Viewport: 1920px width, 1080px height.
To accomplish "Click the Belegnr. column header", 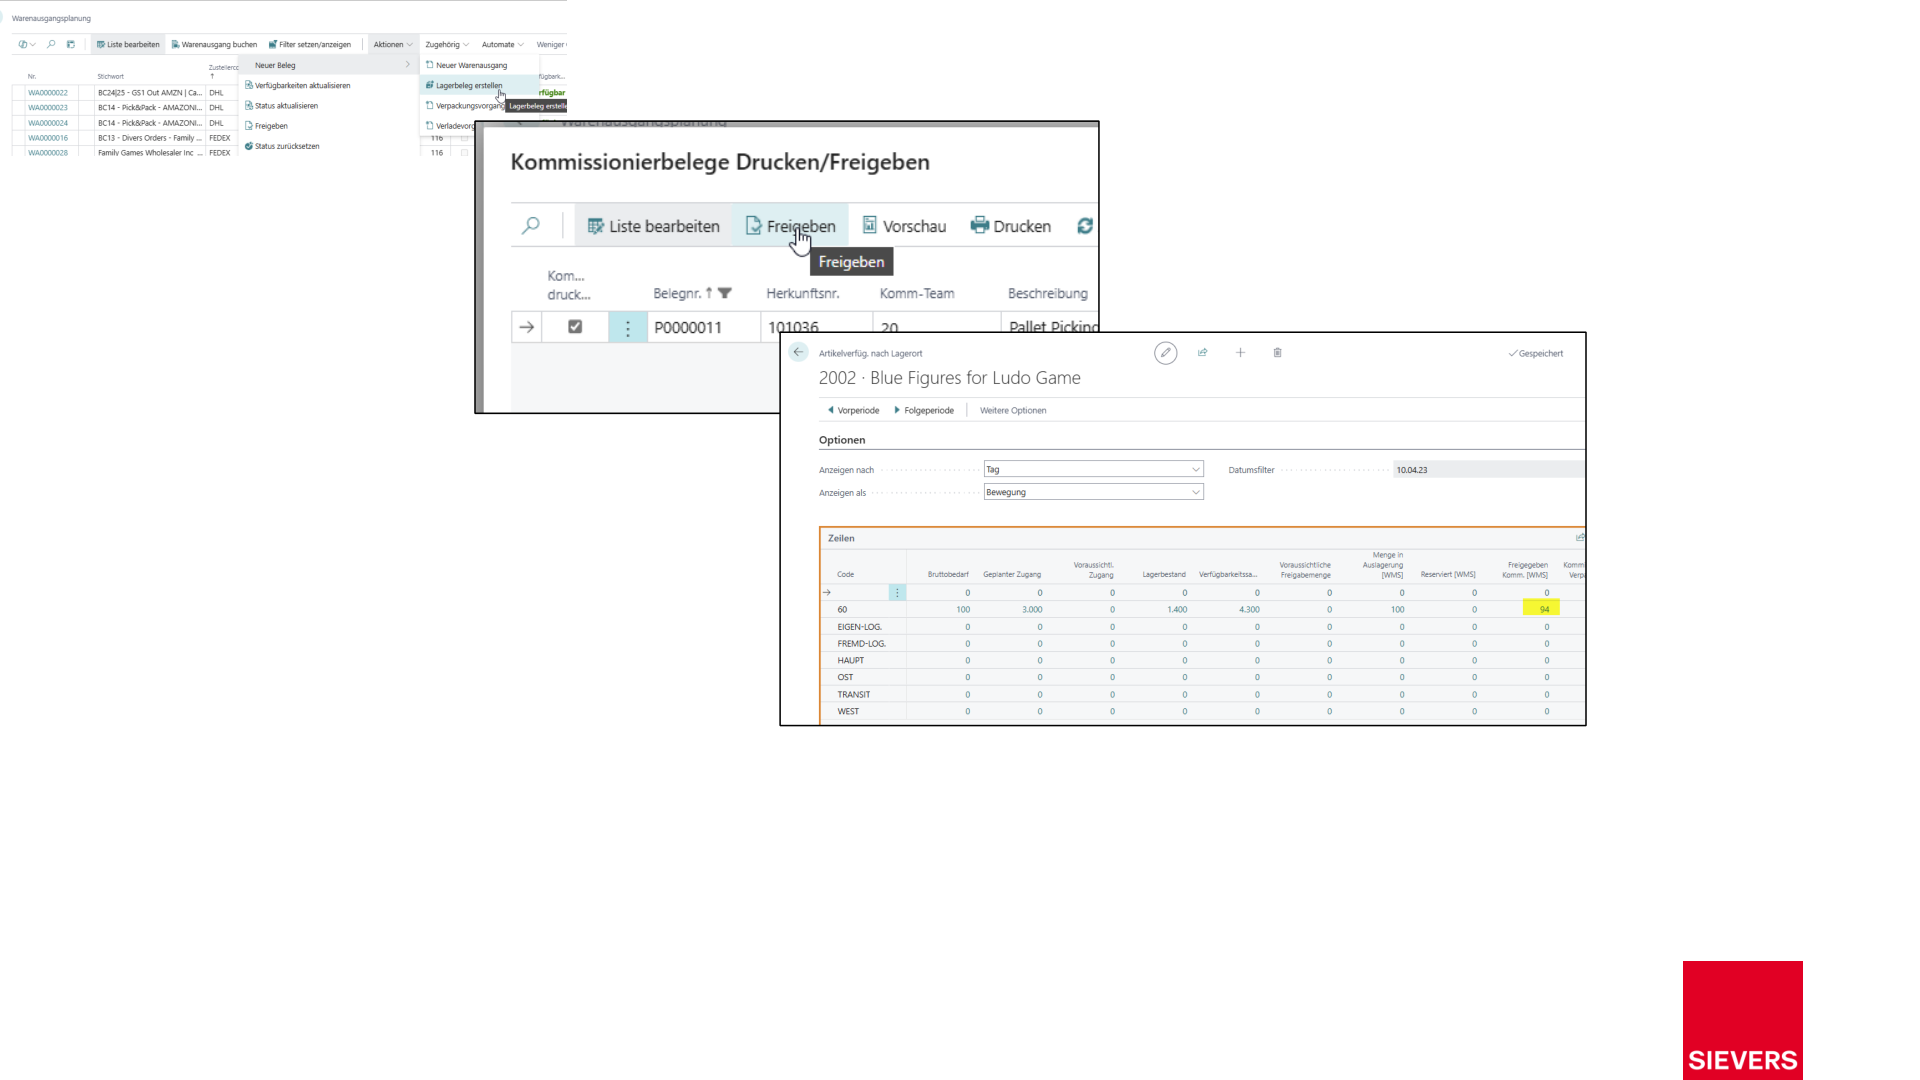I will tap(677, 293).
